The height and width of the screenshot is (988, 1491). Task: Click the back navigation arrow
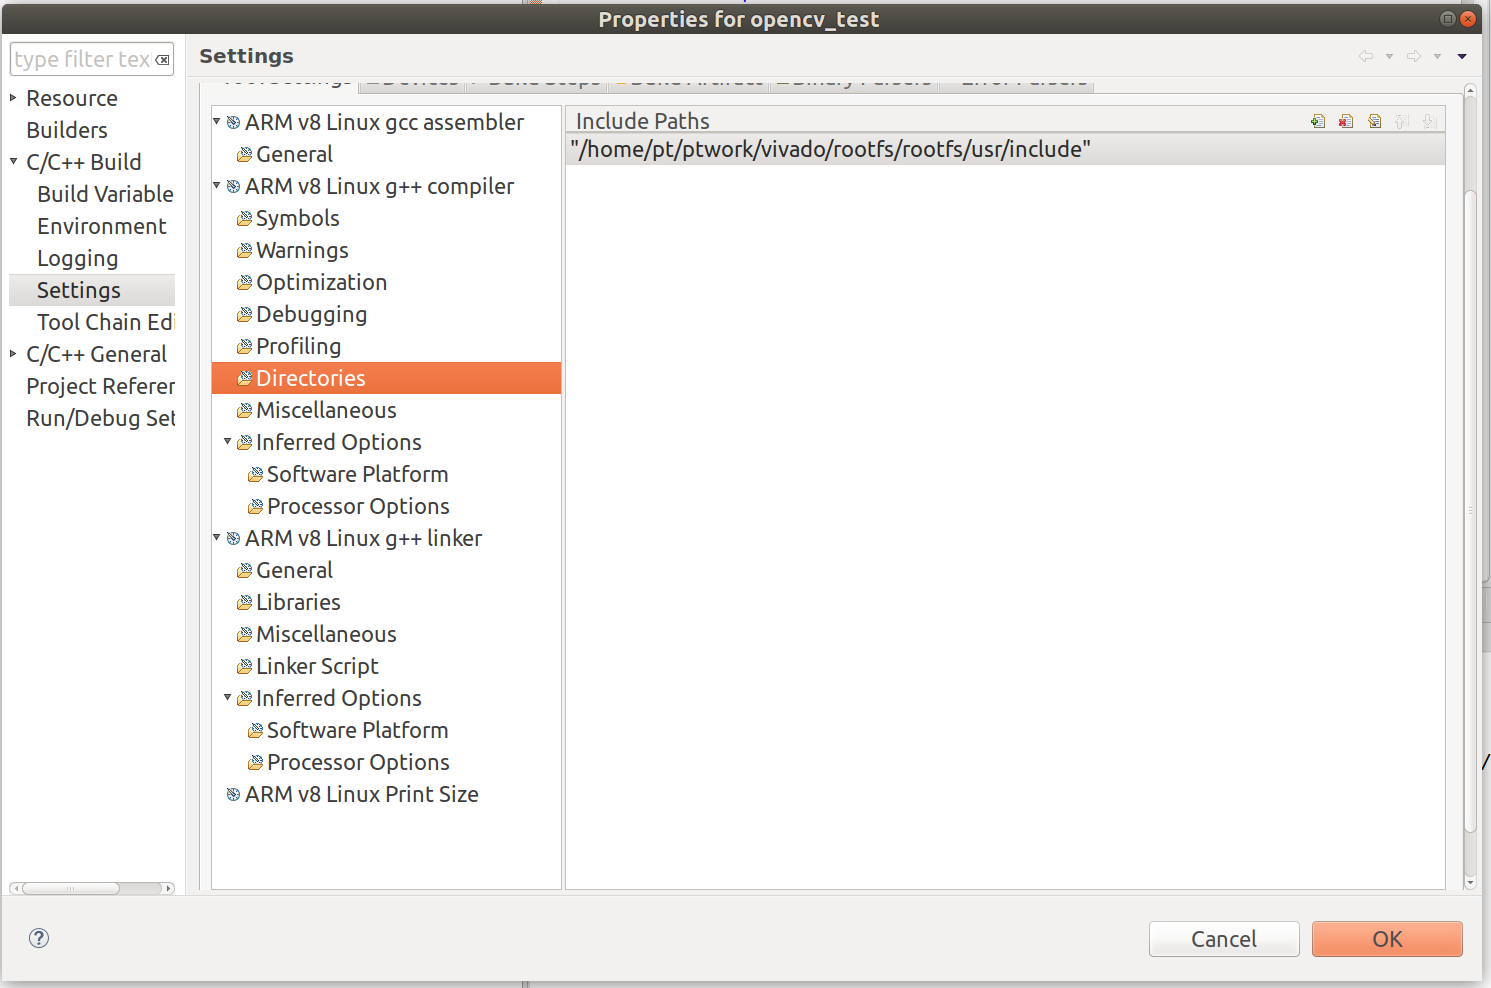[x=1366, y=56]
